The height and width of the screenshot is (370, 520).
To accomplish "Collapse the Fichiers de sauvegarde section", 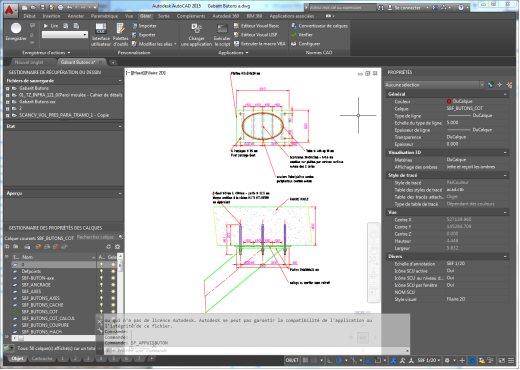I will 120,81.
